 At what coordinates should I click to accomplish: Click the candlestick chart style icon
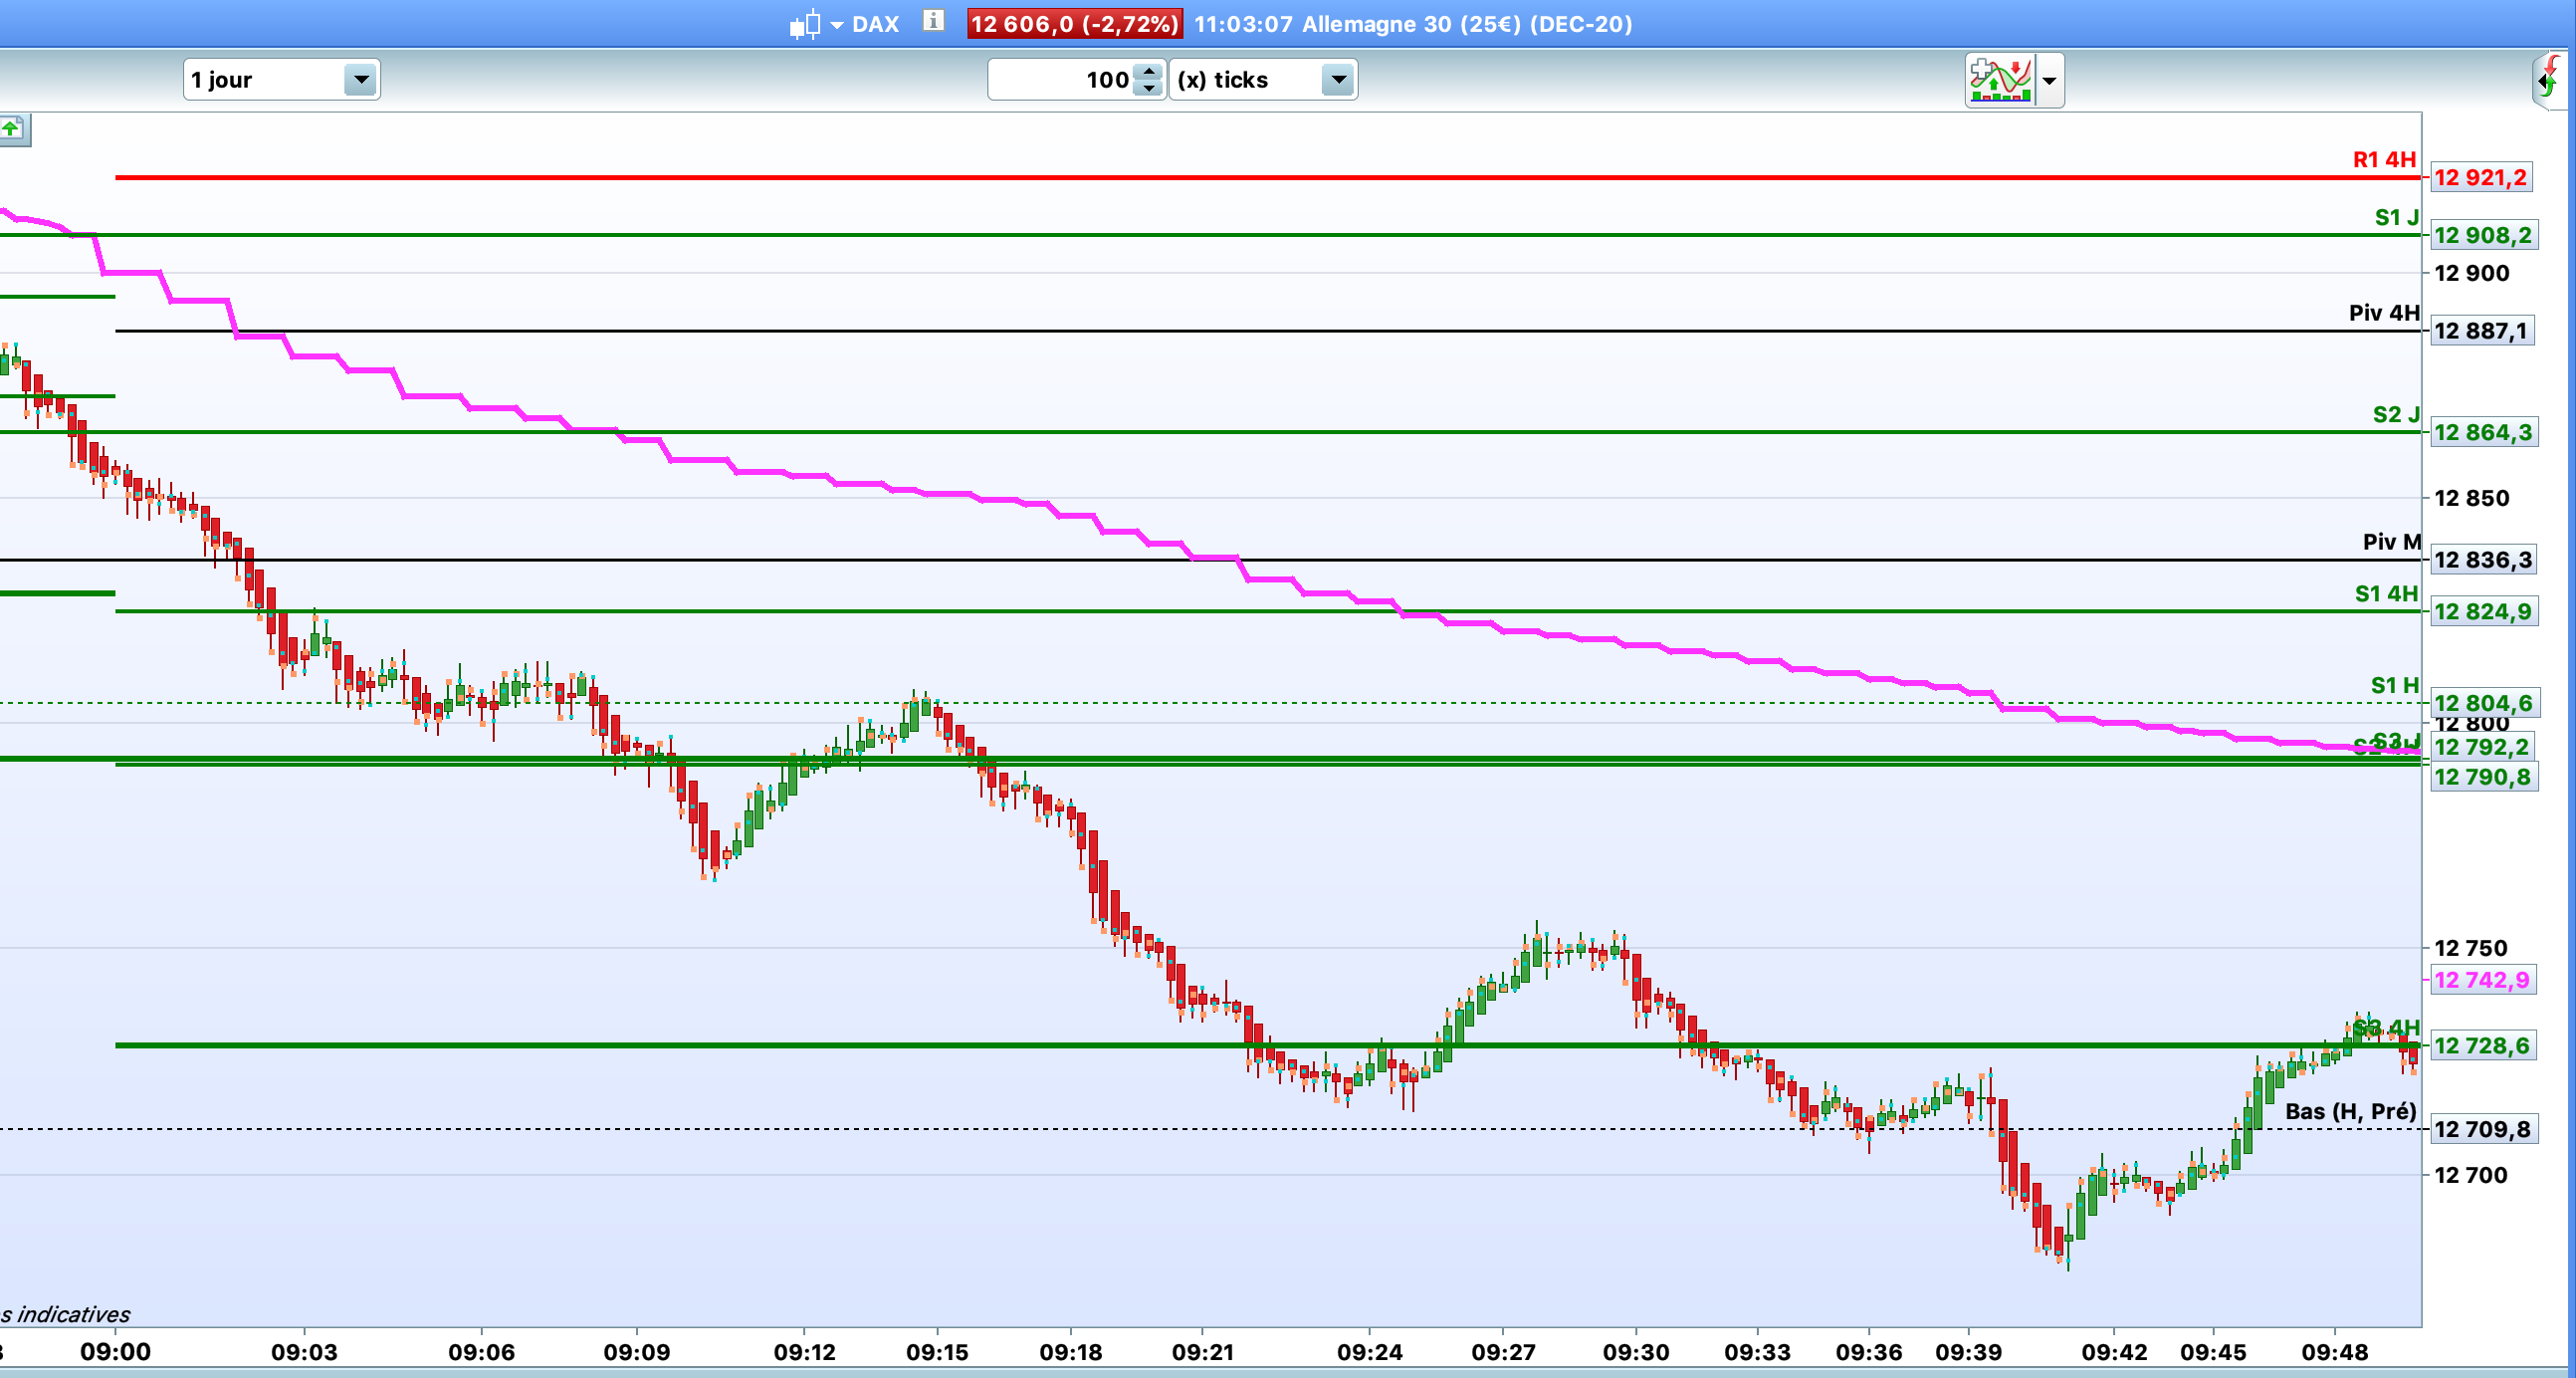tap(805, 24)
